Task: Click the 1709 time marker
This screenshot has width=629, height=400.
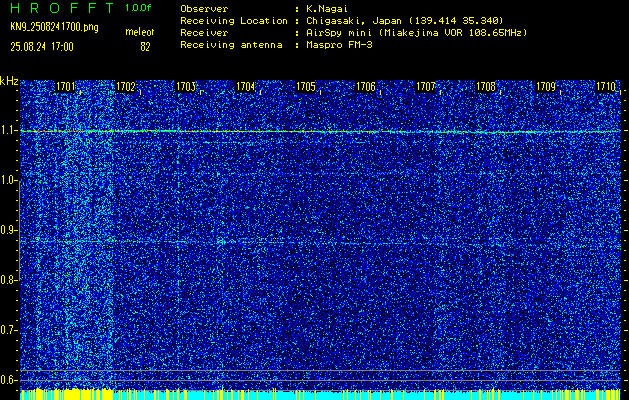Action: point(546,87)
